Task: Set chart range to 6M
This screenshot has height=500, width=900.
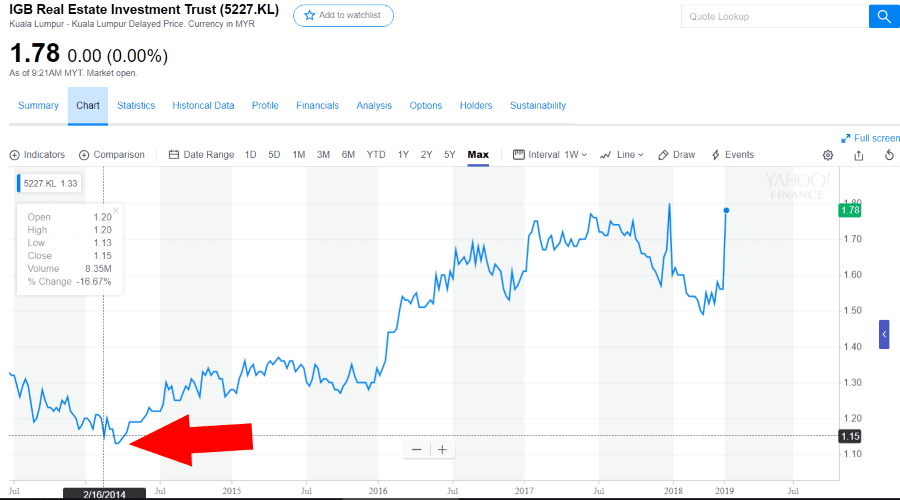Action: [x=348, y=155]
